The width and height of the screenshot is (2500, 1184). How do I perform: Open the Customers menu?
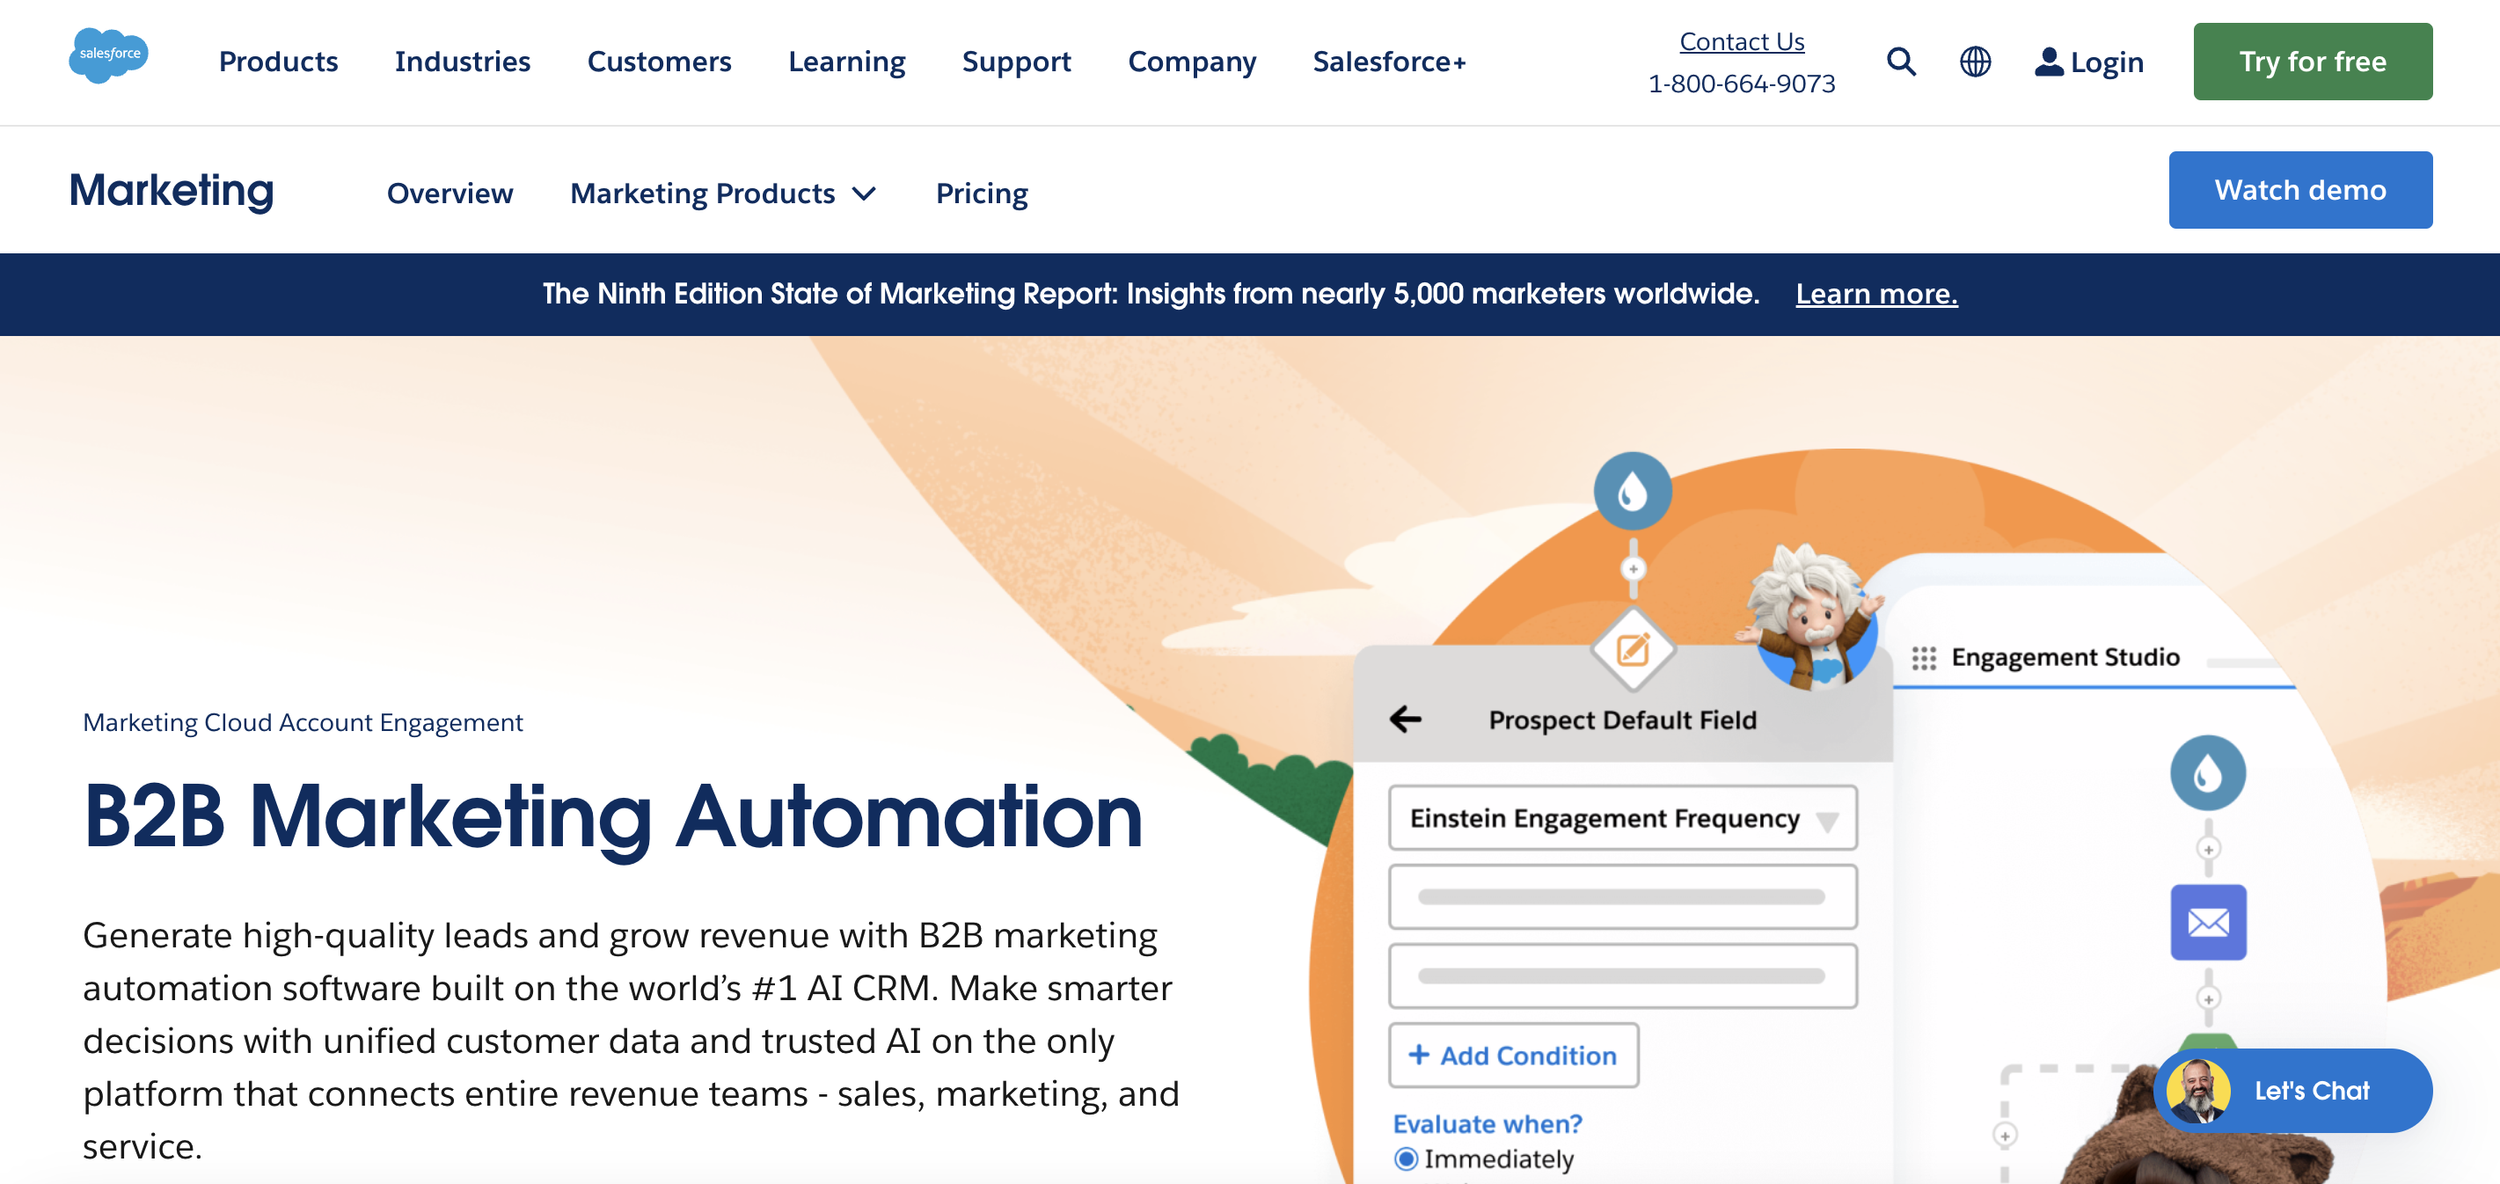(659, 62)
